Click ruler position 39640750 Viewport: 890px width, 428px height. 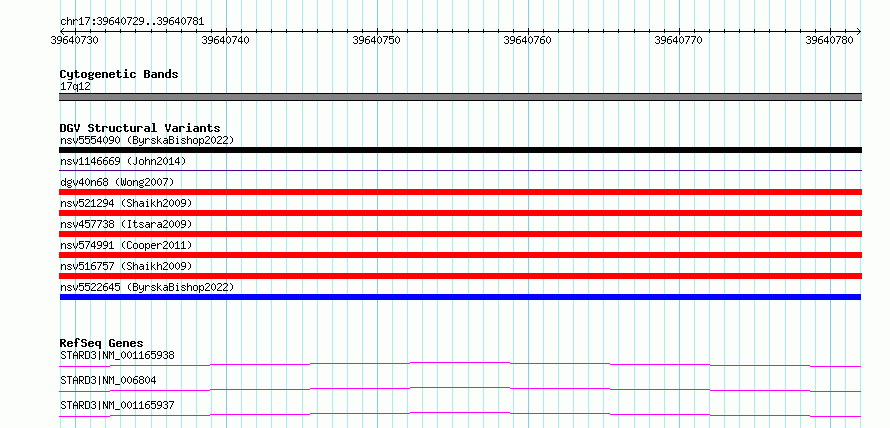pyautogui.click(x=376, y=40)
